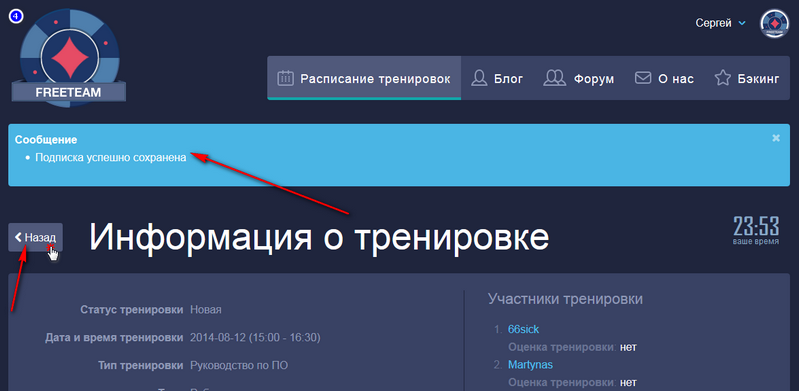Go to the Форум section
The height and width of the screenshot is (391, 799).
579,79
